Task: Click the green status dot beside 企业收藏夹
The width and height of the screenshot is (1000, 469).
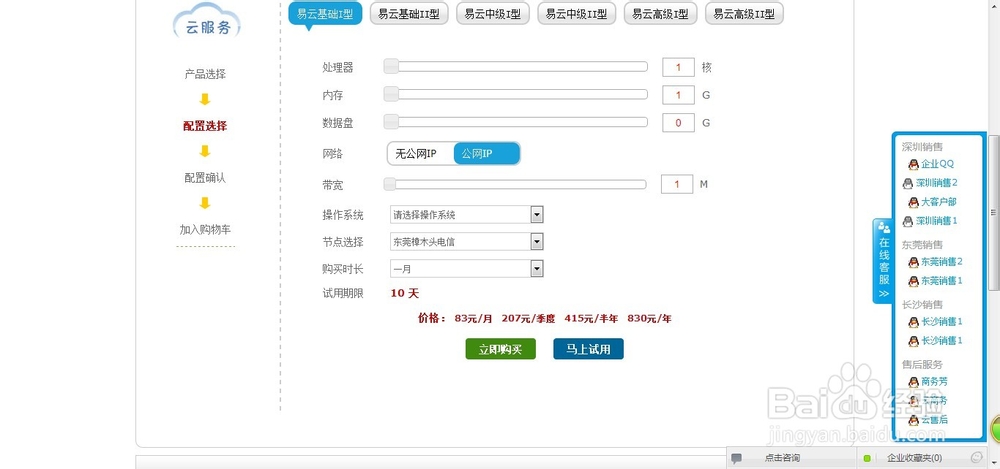Action: 867,458
